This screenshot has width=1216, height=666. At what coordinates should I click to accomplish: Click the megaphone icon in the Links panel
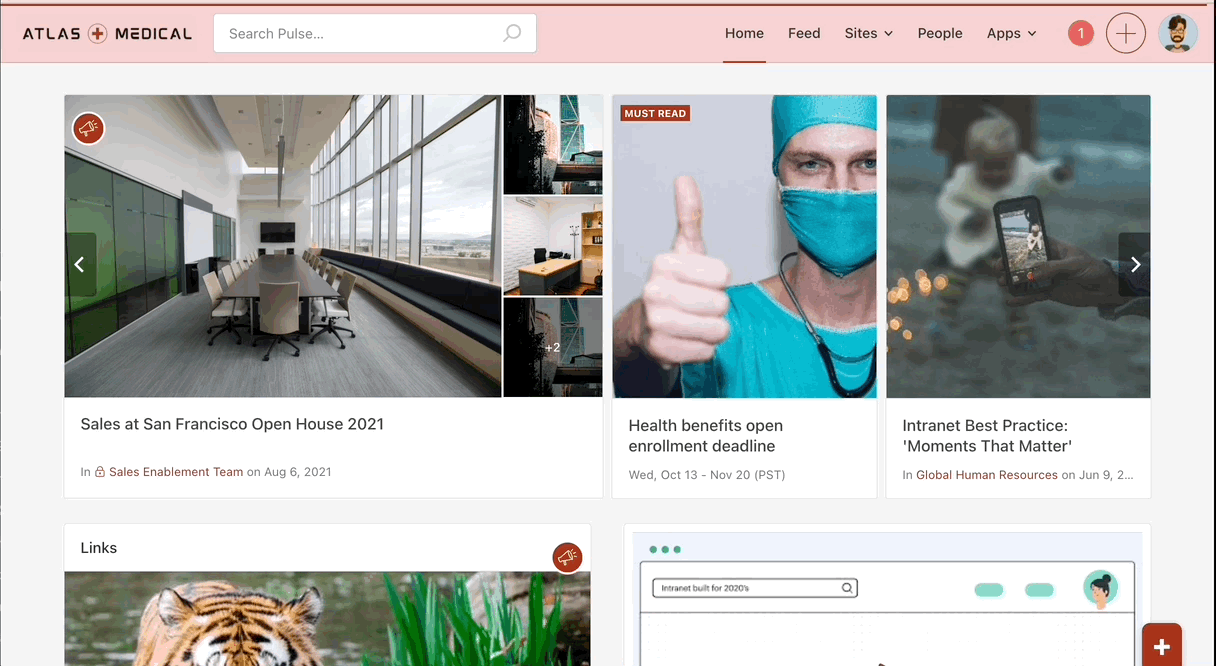(567, 558)
